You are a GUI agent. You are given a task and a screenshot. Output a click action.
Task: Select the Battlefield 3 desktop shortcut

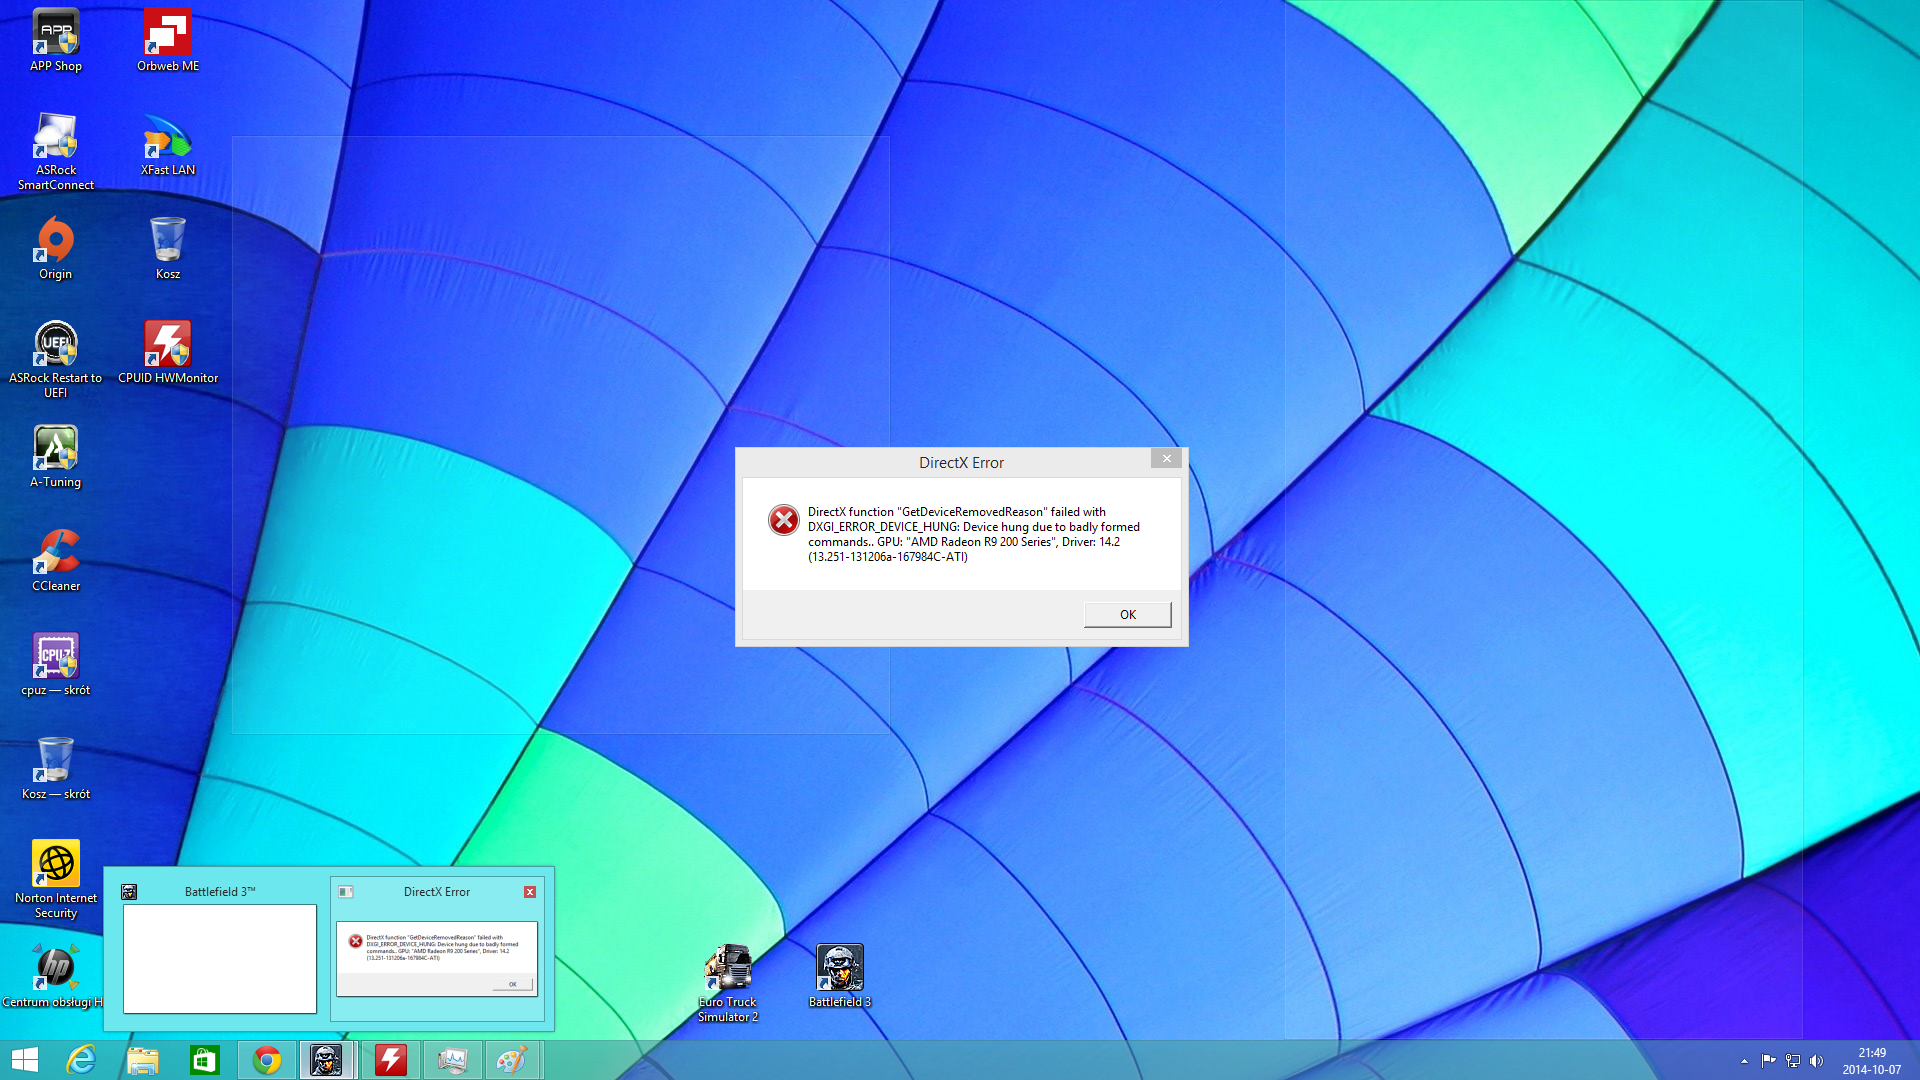(840, 977)
